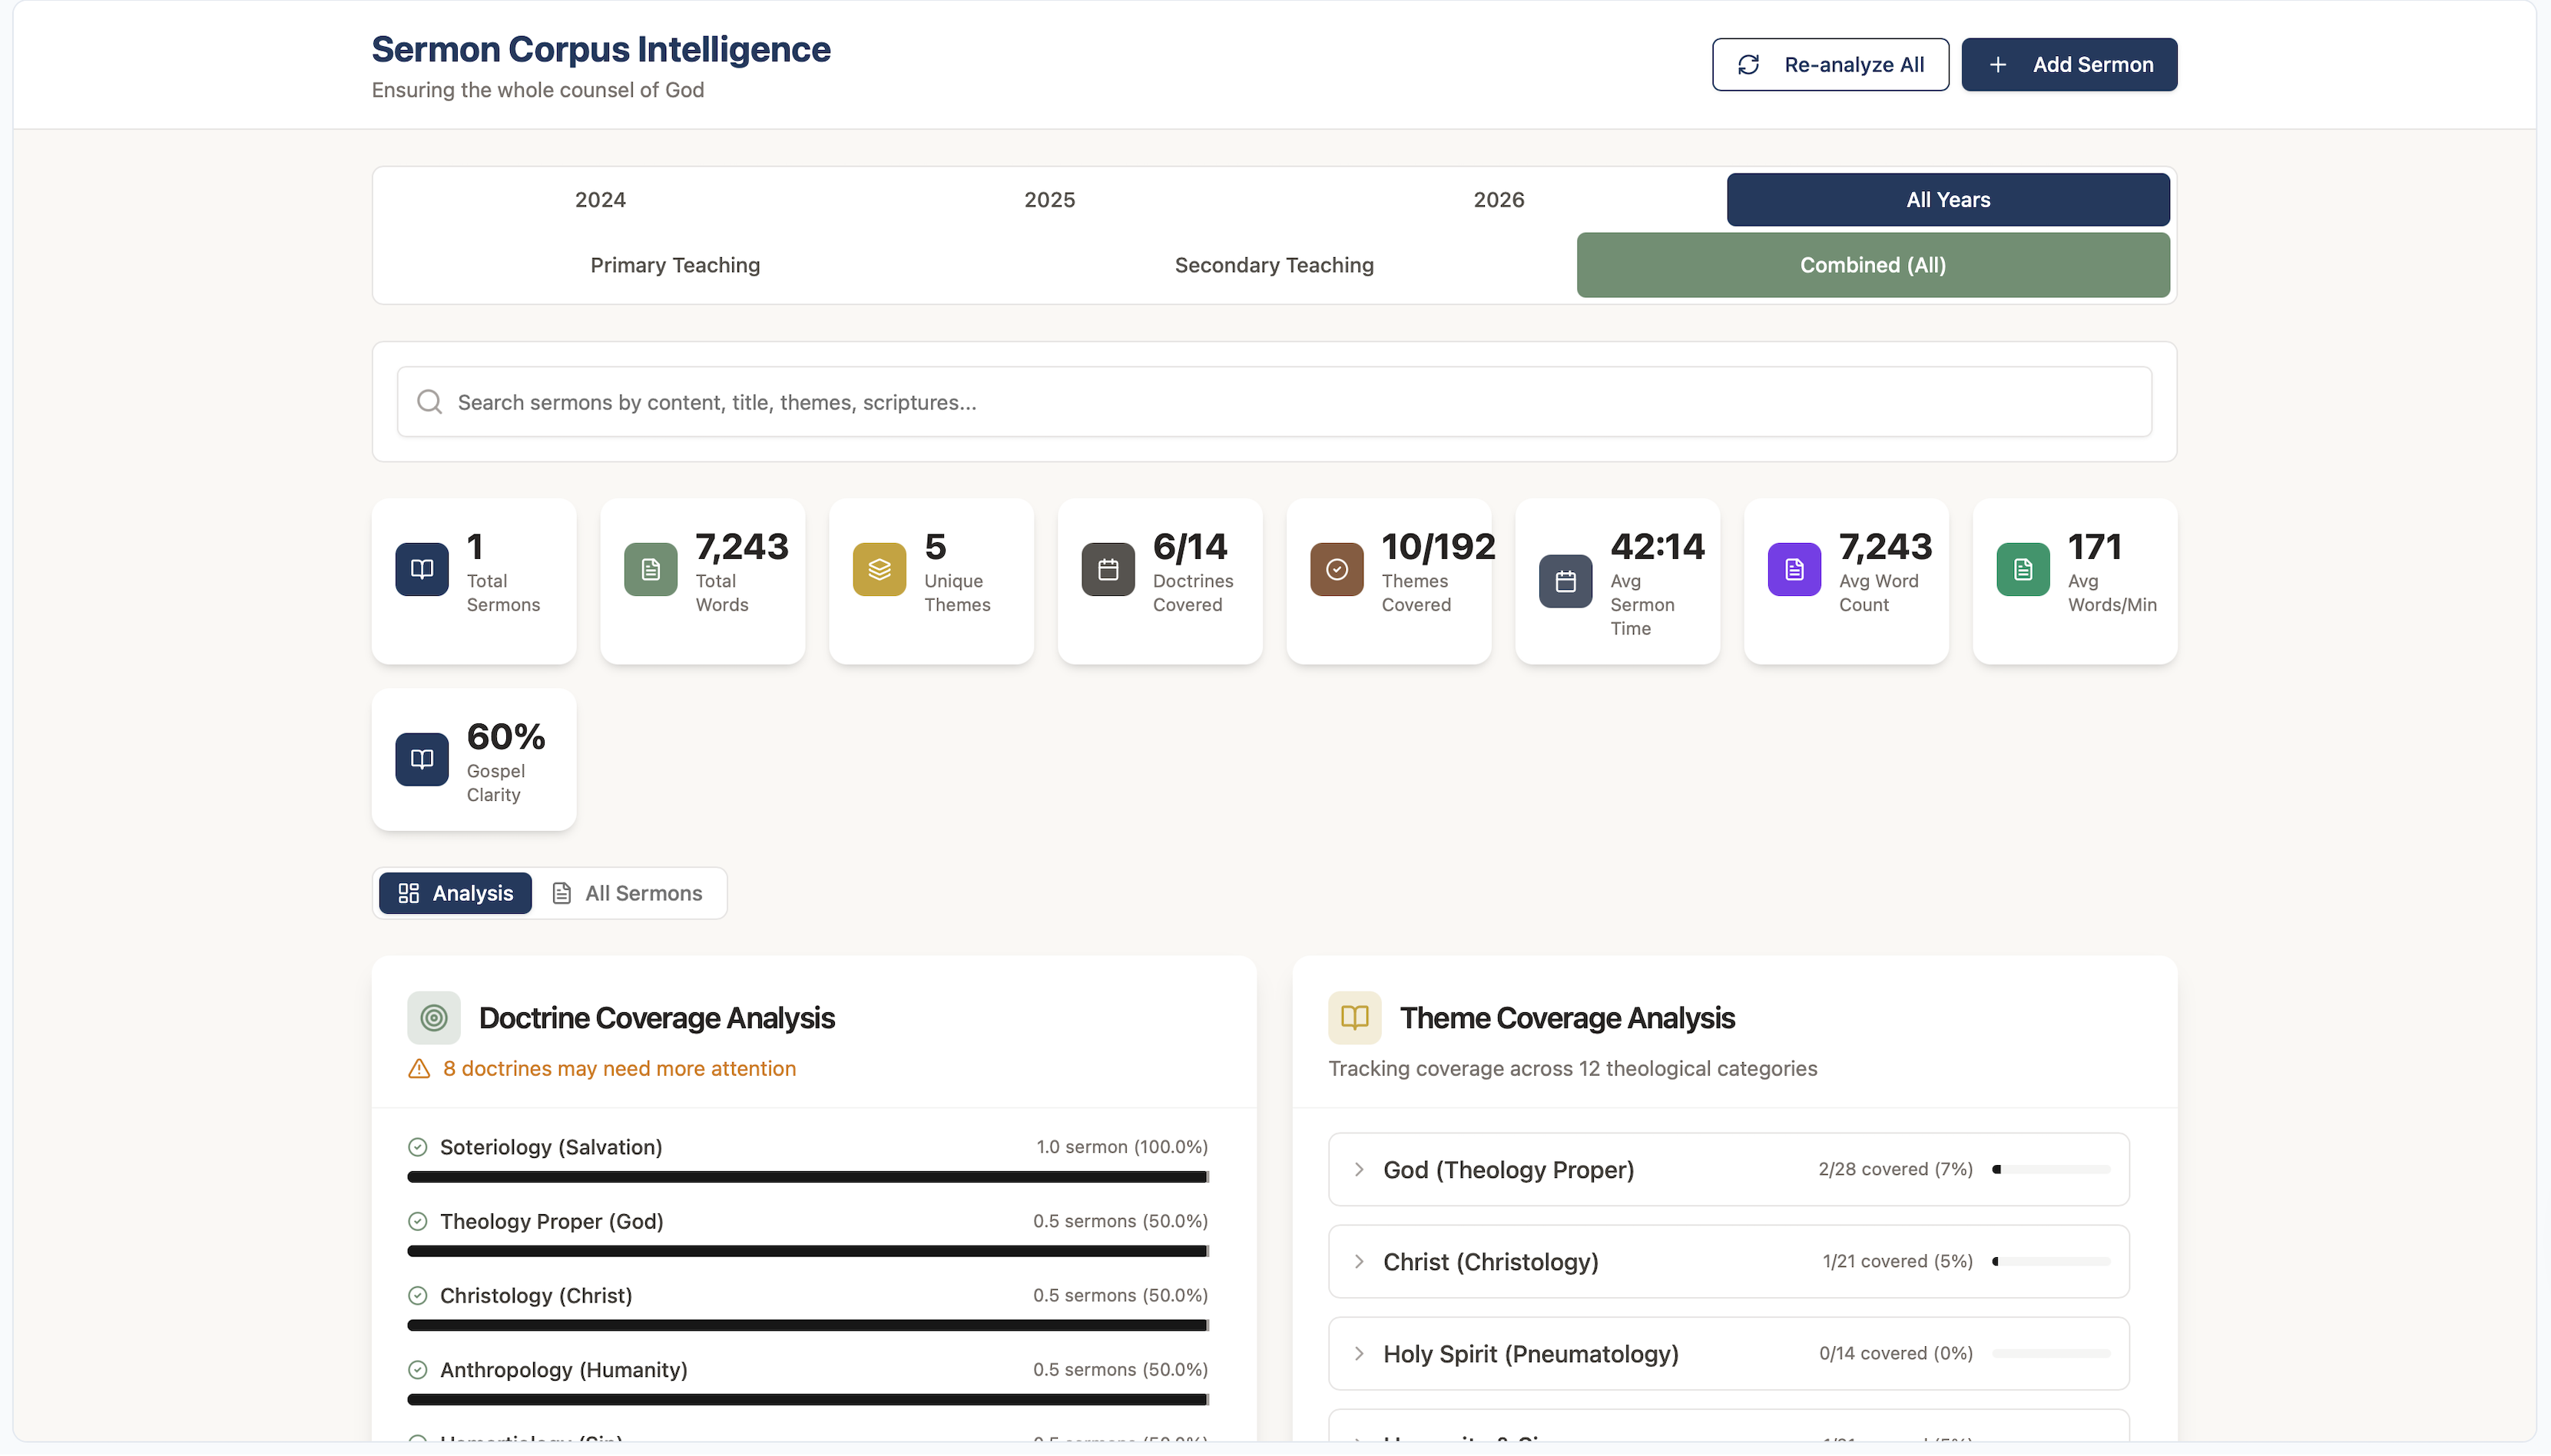Click the check circle beside Anthropology (Humanity)
The image size is (2551, 1456).
click(x=418, y=1369)
